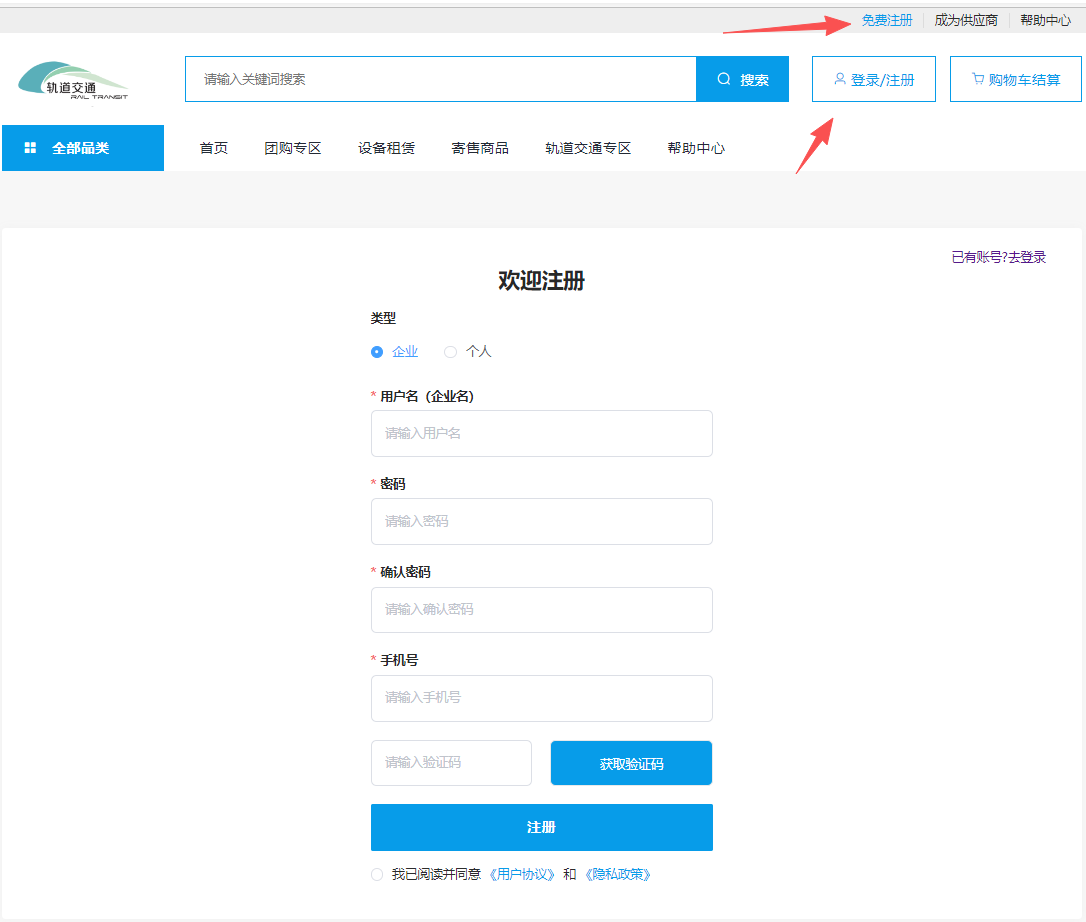
Task: Click the user icon for login/register
Action: pos(840,79)
